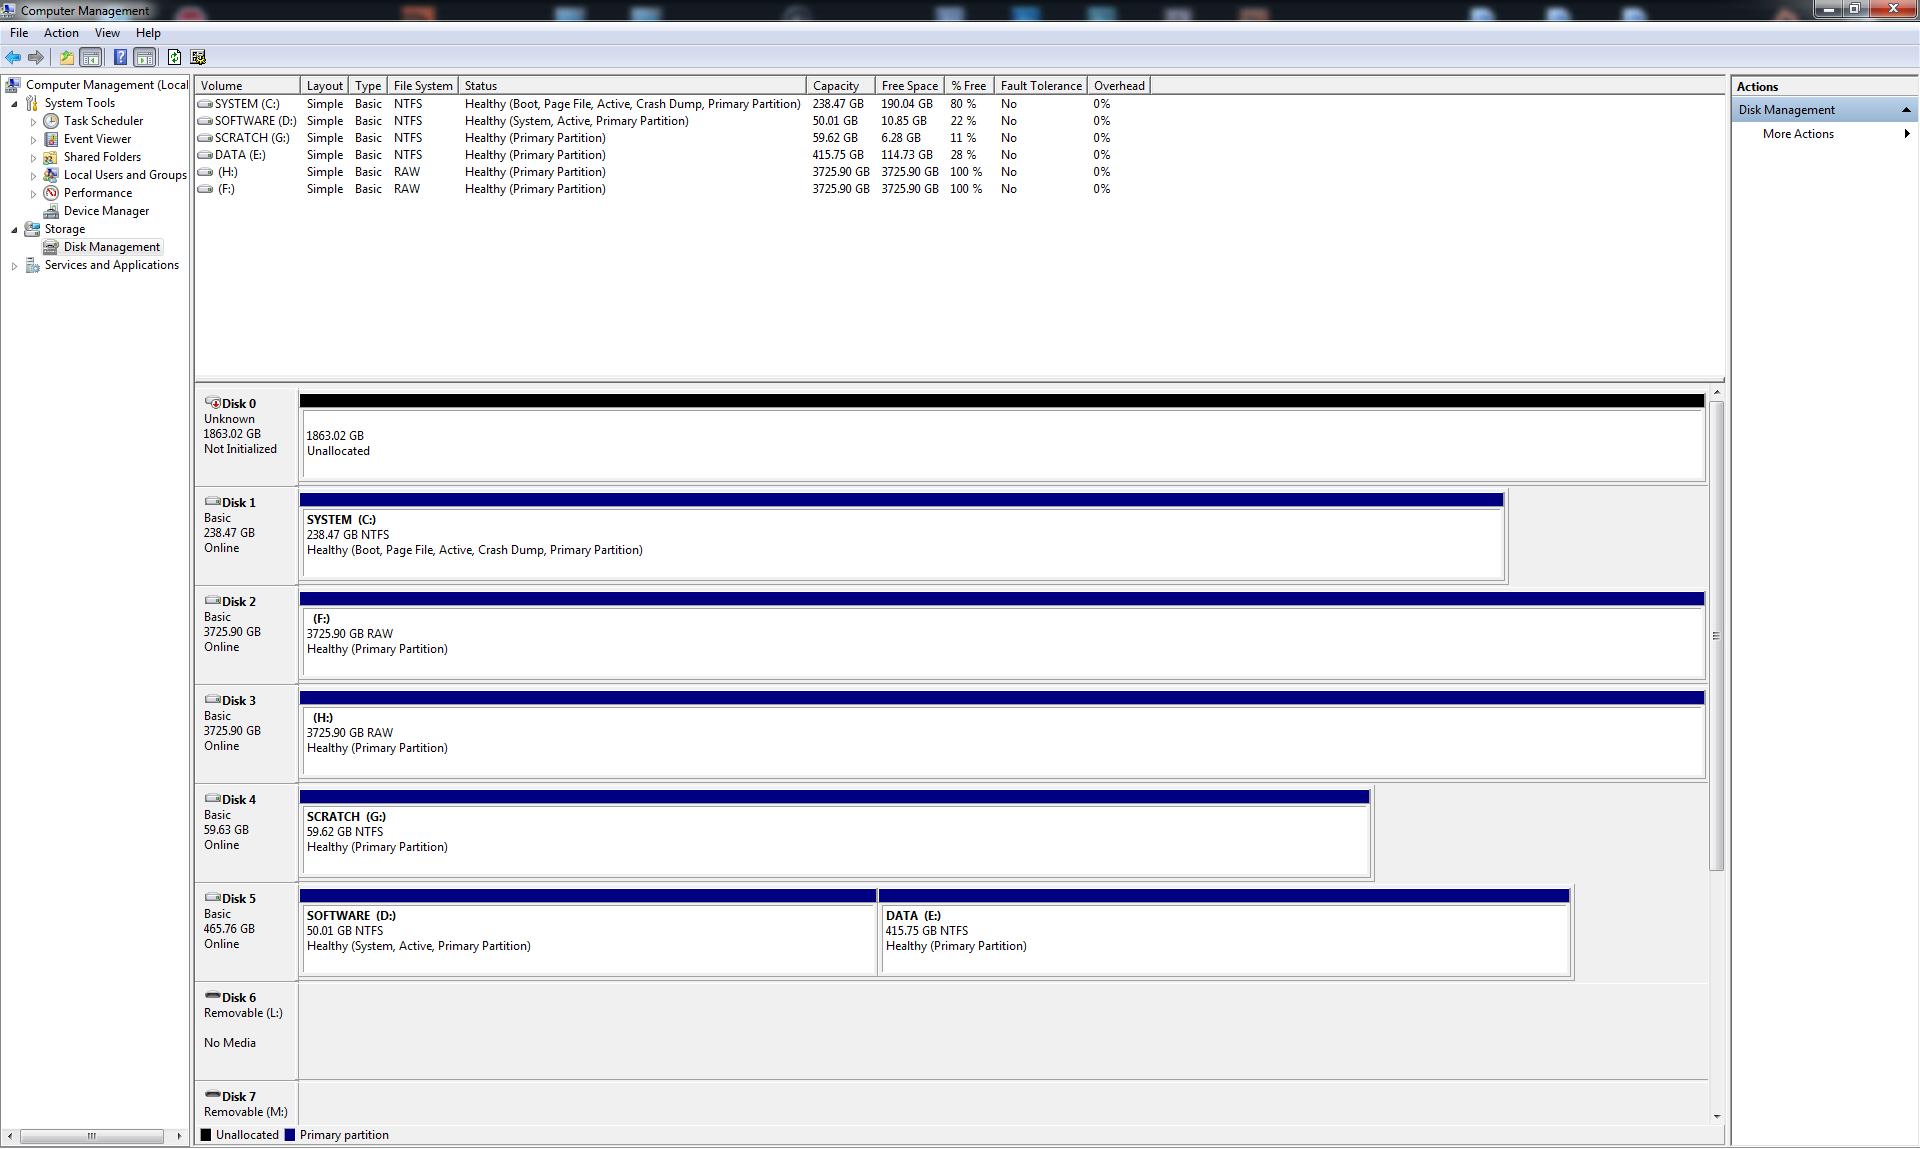1920x1149 pixels.
Task: Click the disk list vertical scrollbar thumb
Action: 1716,636
